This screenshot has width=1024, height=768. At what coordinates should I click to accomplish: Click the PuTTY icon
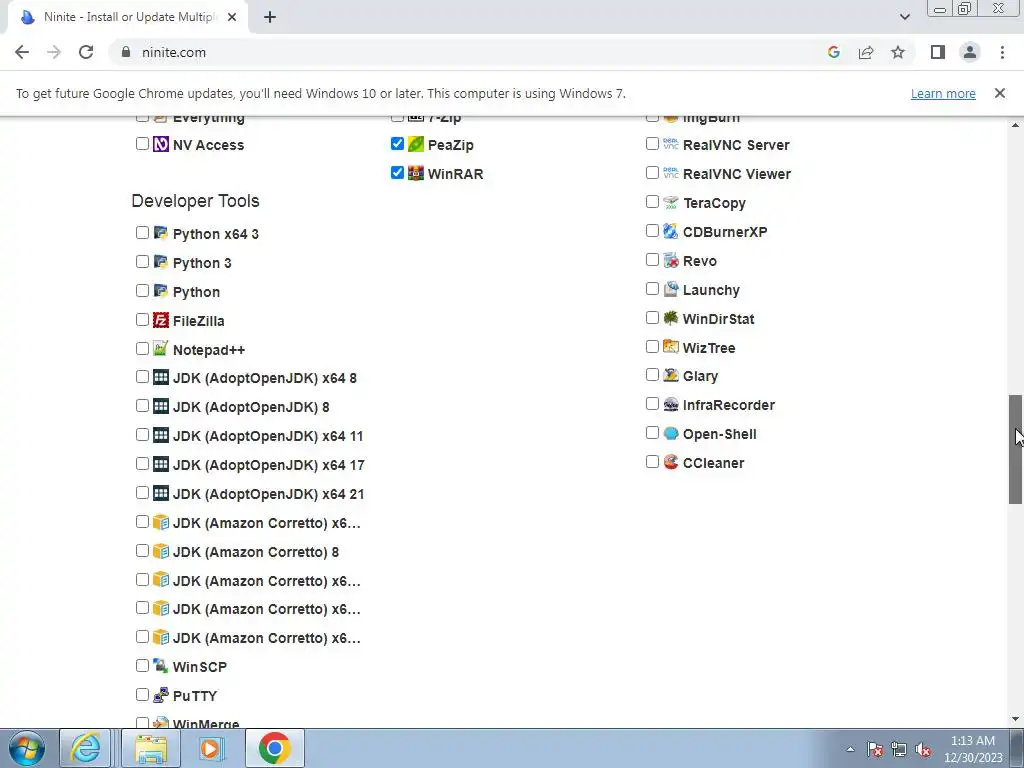(x=161, y=695)
